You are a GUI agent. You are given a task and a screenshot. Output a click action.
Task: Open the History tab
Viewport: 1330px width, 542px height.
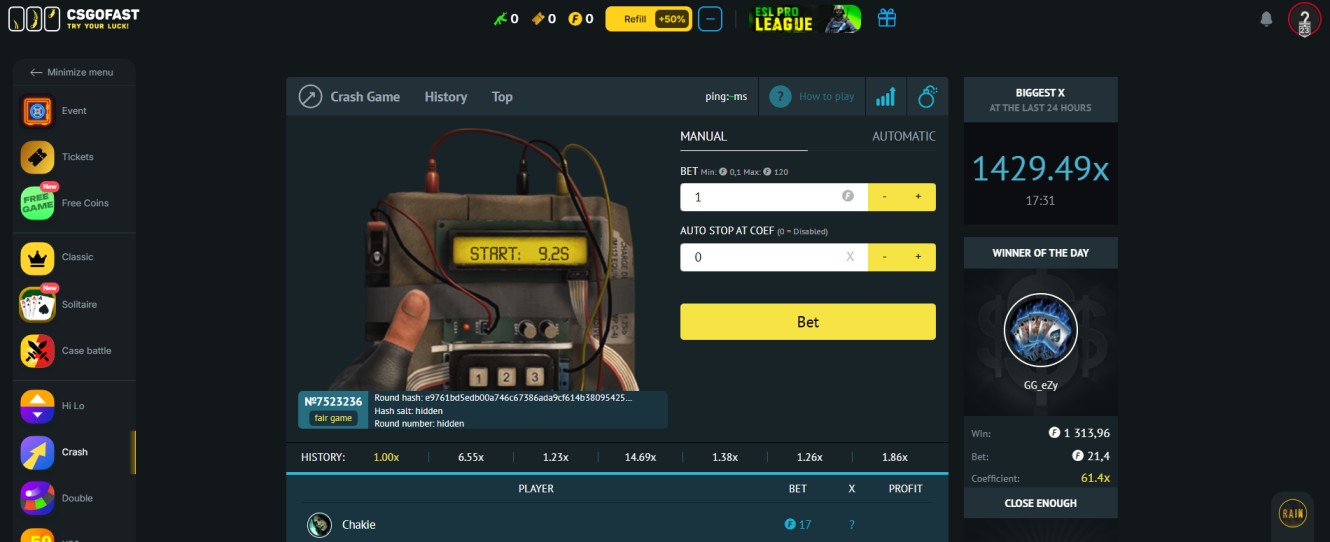pyautogui.click(x=445, y=97)
